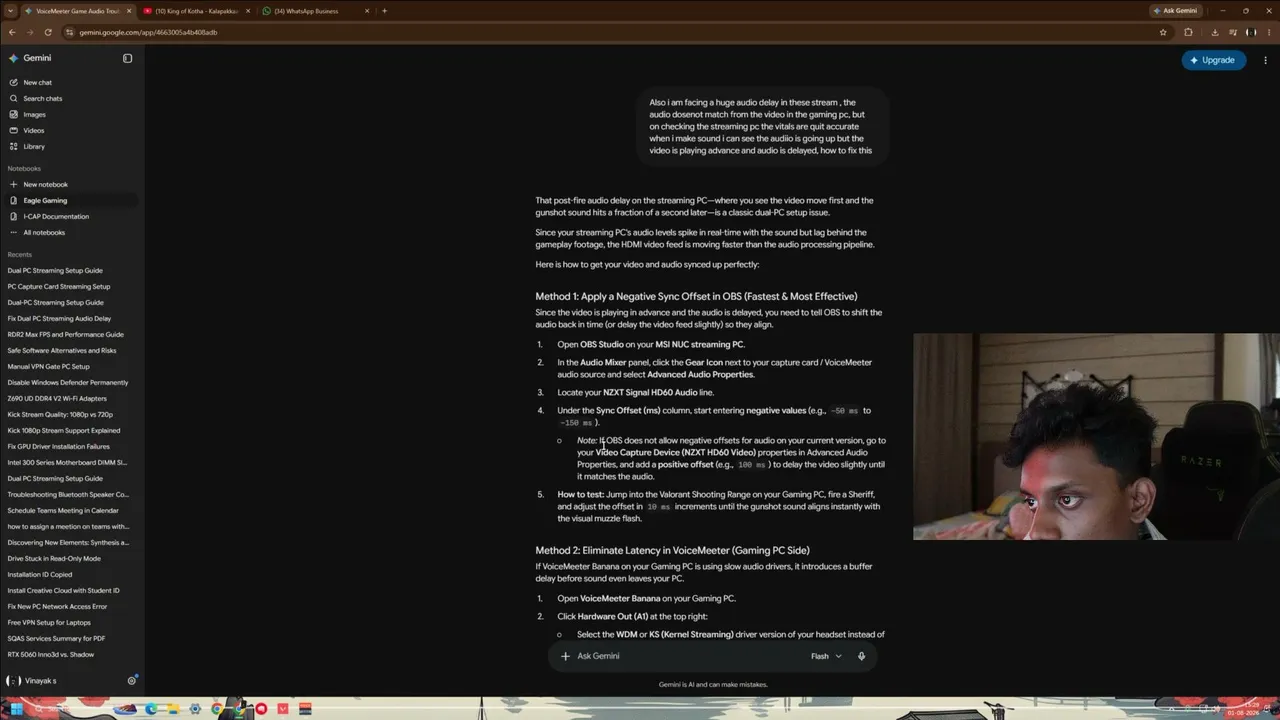This screenshot has height=720, width=1280.
Task: Open Google Chrome from the taskbar
Action: (x=216, y=709)
